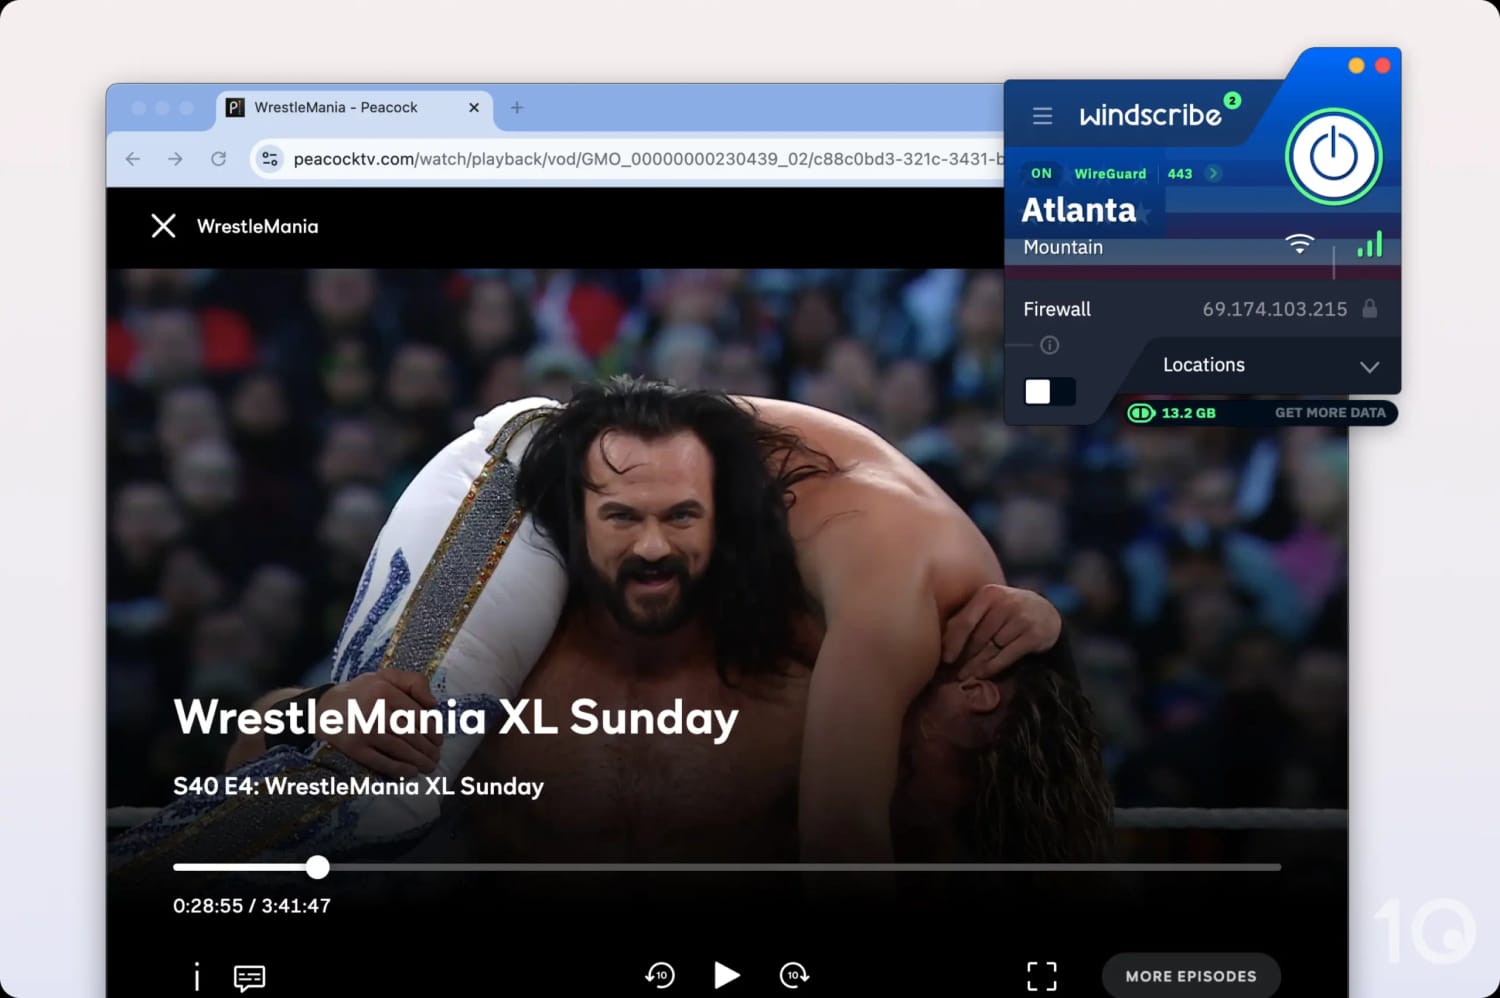Close the WrestleMania player with X
The image size is (1500, 998).
pyautogui.click(x=163, y=226)
